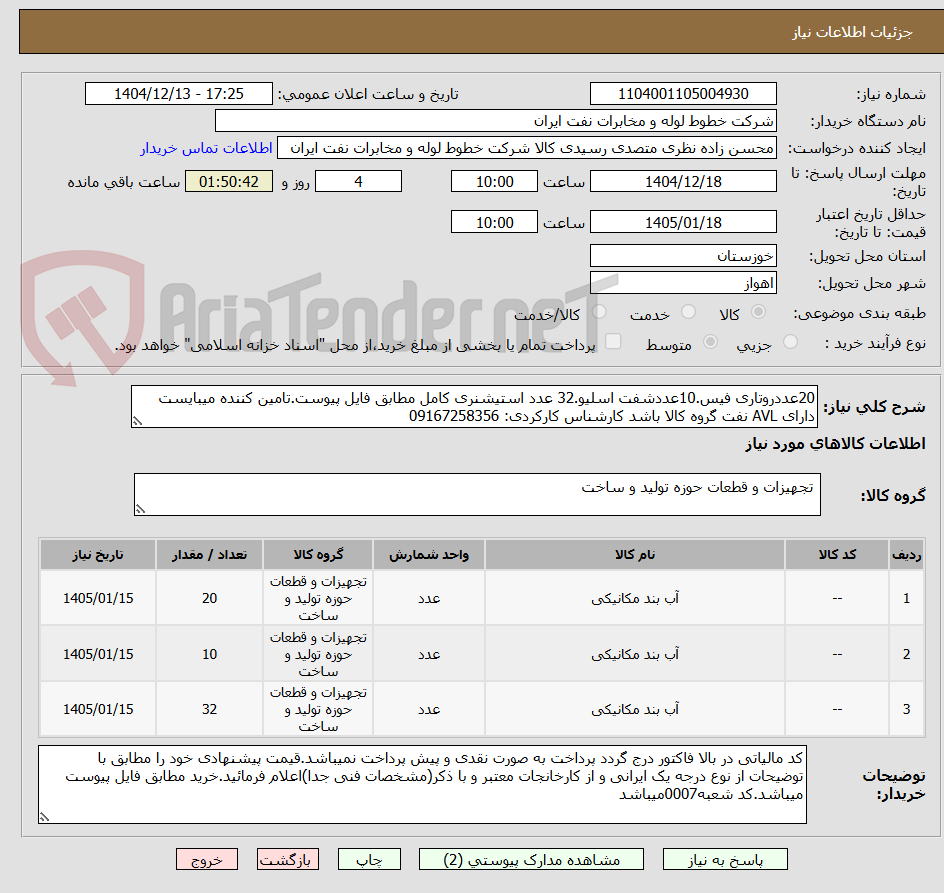Click the 'خروج' exit button
The image size is (944, 893).
(206, 859)
